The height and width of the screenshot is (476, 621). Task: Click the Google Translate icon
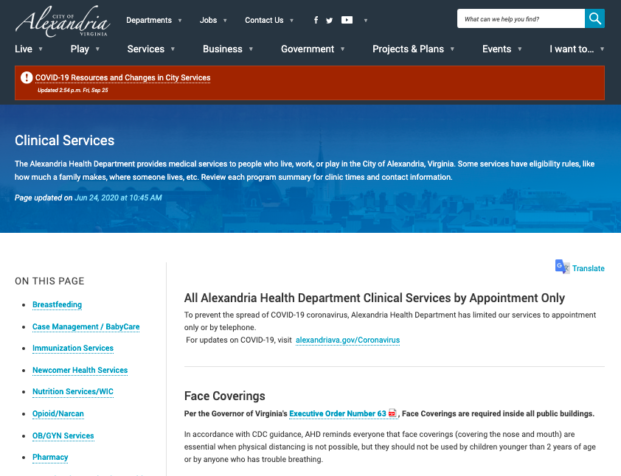click(x=562, y=267)
